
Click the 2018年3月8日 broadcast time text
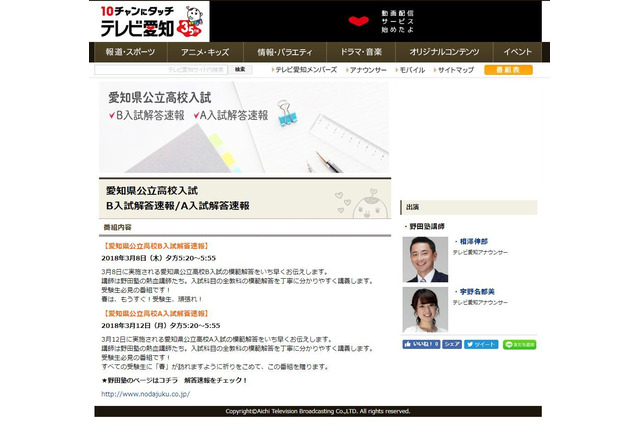pyautogui.click(x=158, y=258)
